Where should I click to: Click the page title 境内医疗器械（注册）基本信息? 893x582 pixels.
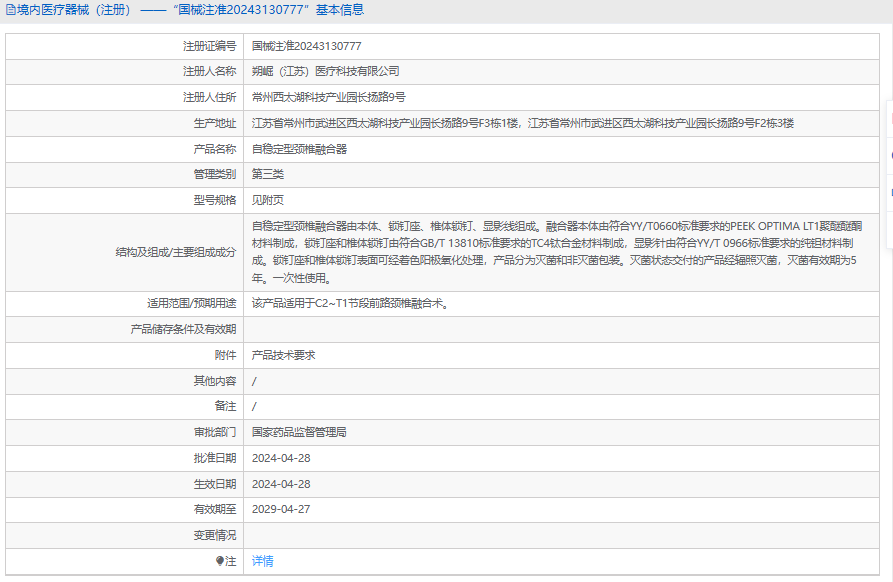[191, 10]
